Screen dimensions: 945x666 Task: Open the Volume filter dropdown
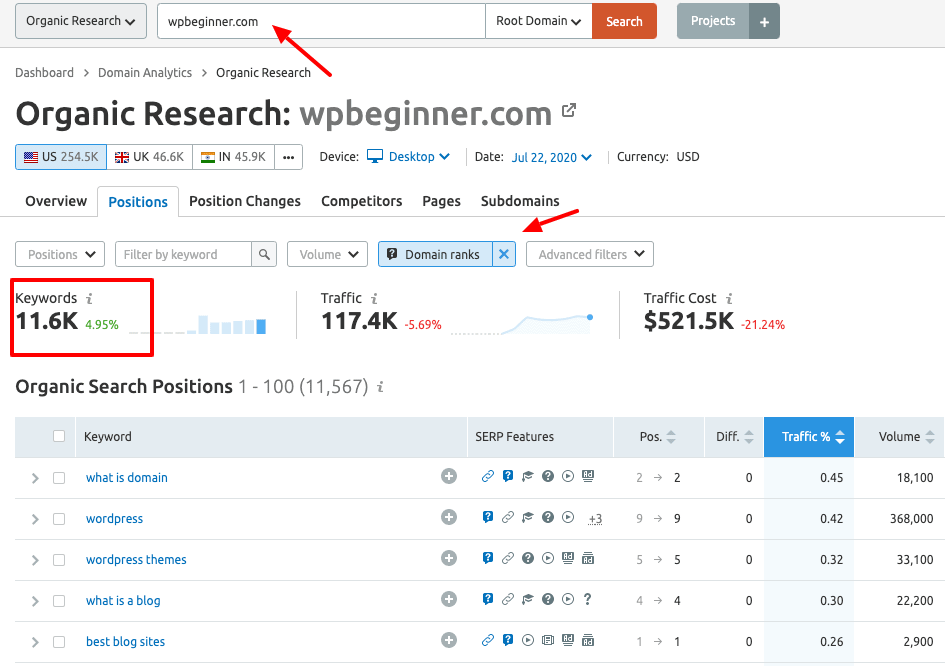(x=327, y=254)
